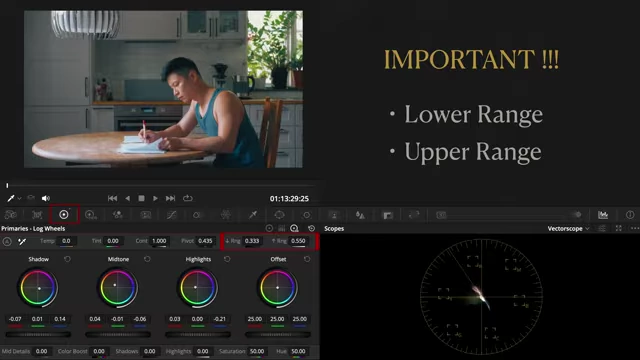This screenshot has height=360, width=640.
Task: Toggle viewer loop playback
Action: [x=188, y=198]
